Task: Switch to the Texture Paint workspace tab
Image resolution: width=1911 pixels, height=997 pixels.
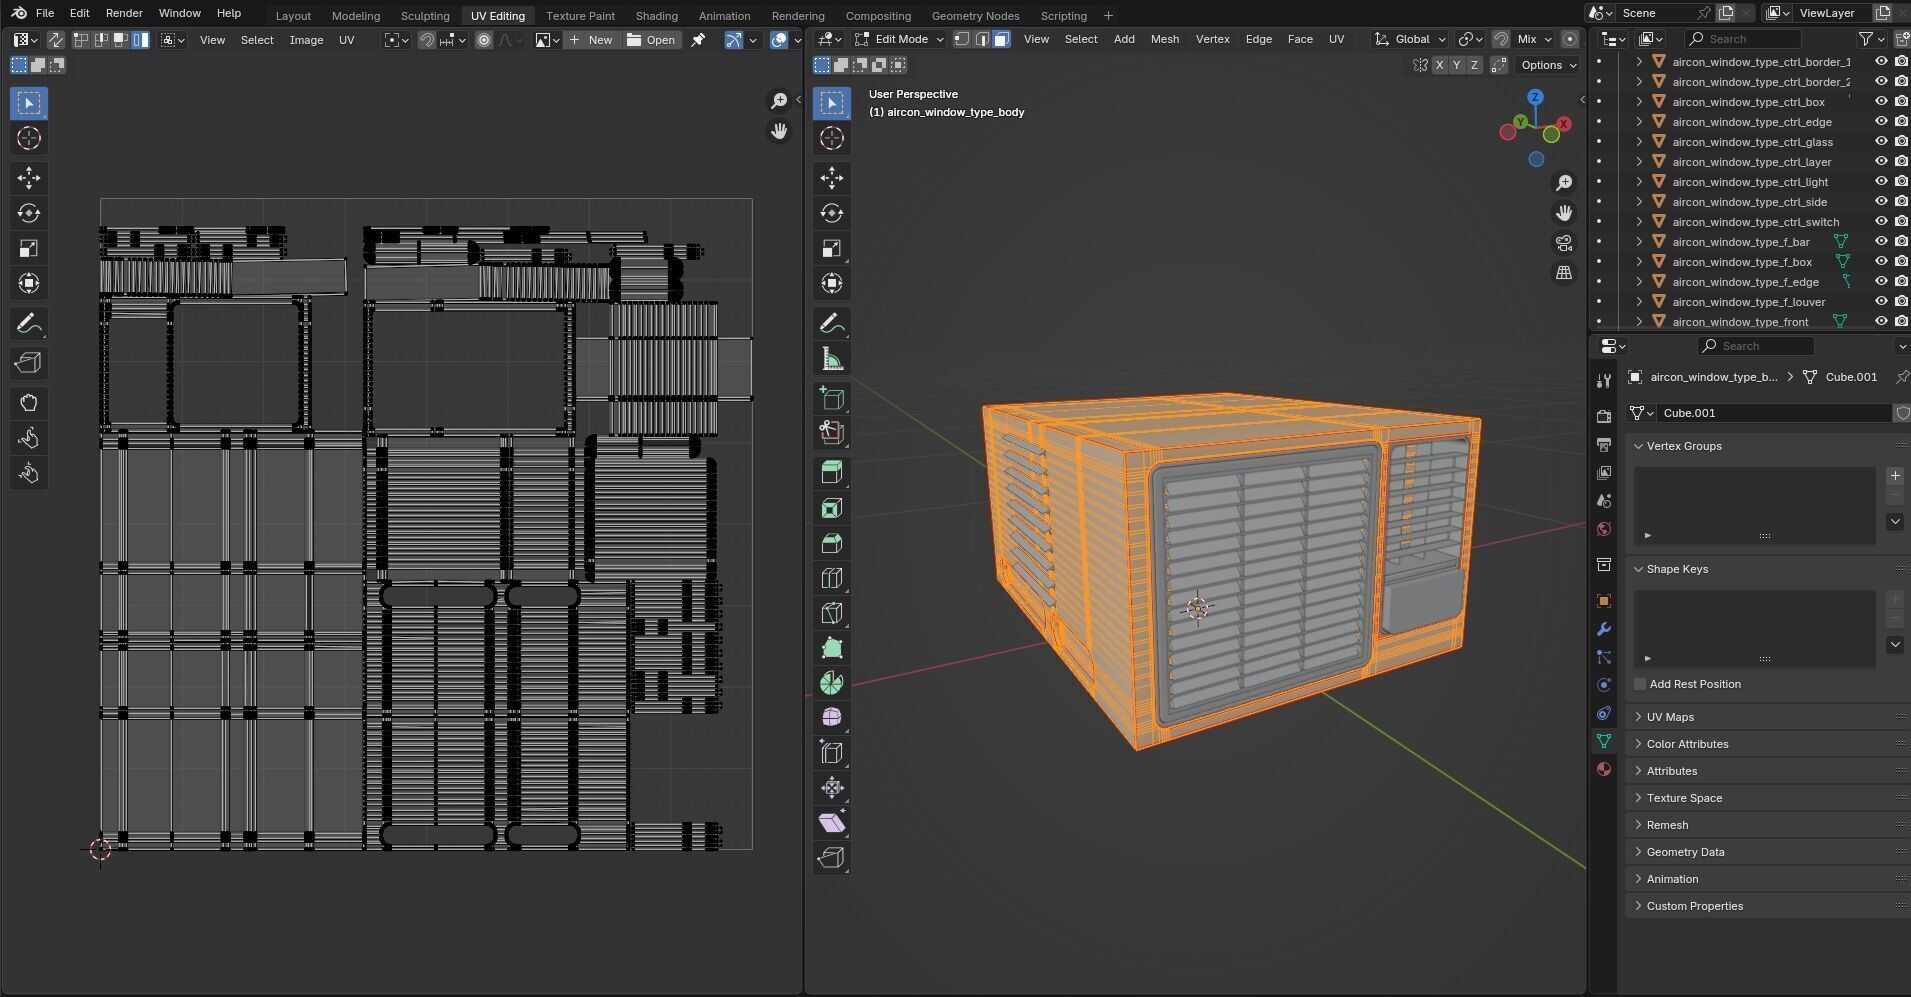Action: tap(580, 15)
